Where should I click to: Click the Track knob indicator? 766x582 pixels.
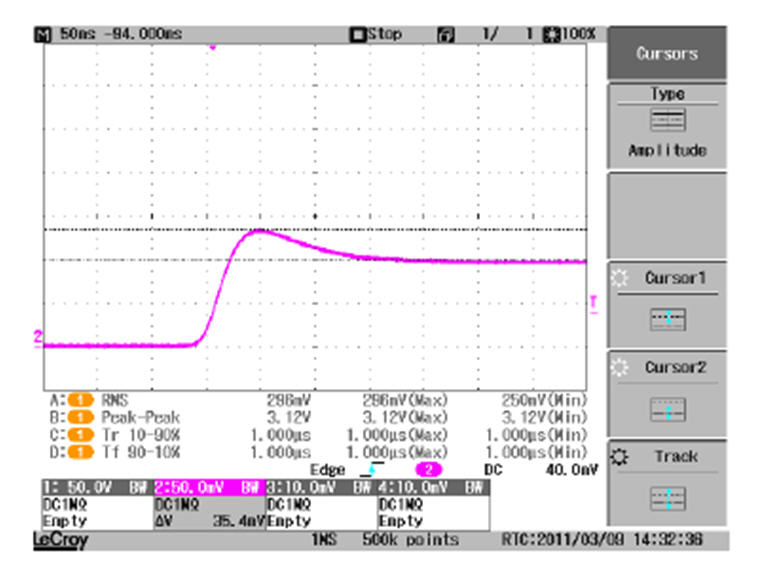[x=619, y=457]
